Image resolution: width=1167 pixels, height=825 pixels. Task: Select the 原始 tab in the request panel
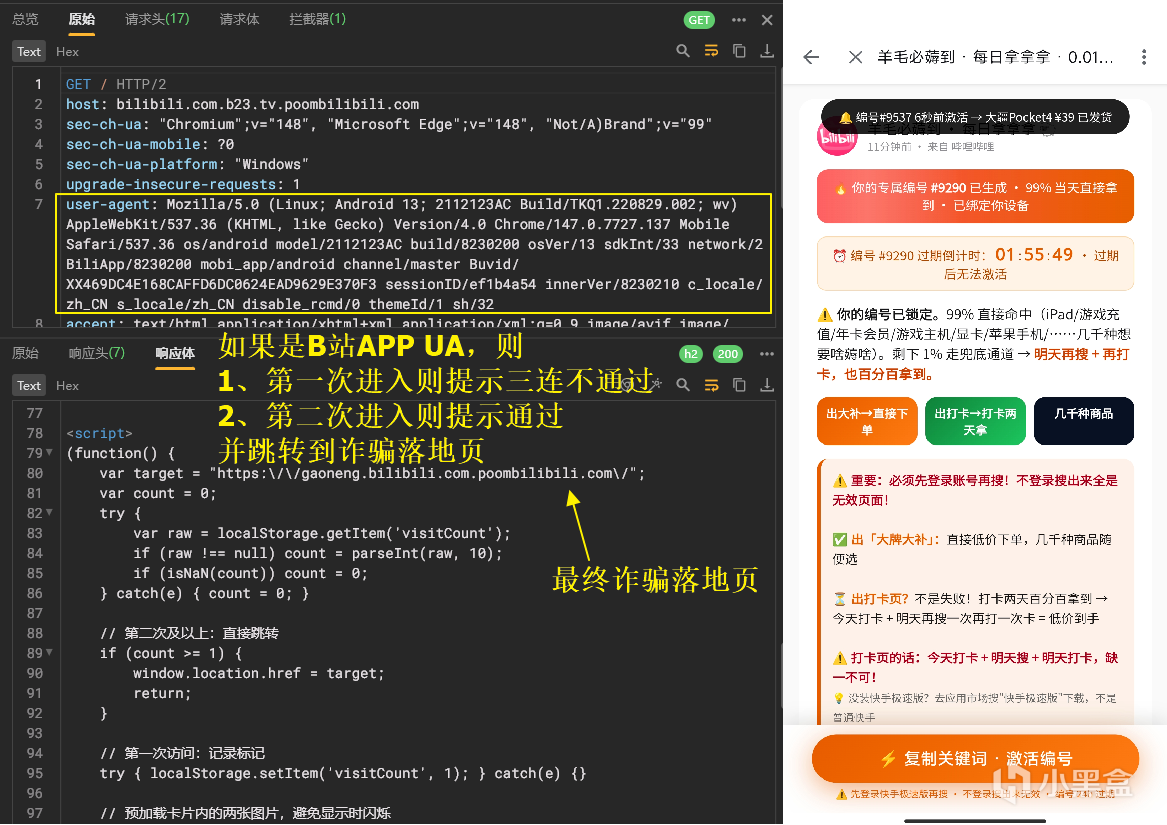click(82, 19)
